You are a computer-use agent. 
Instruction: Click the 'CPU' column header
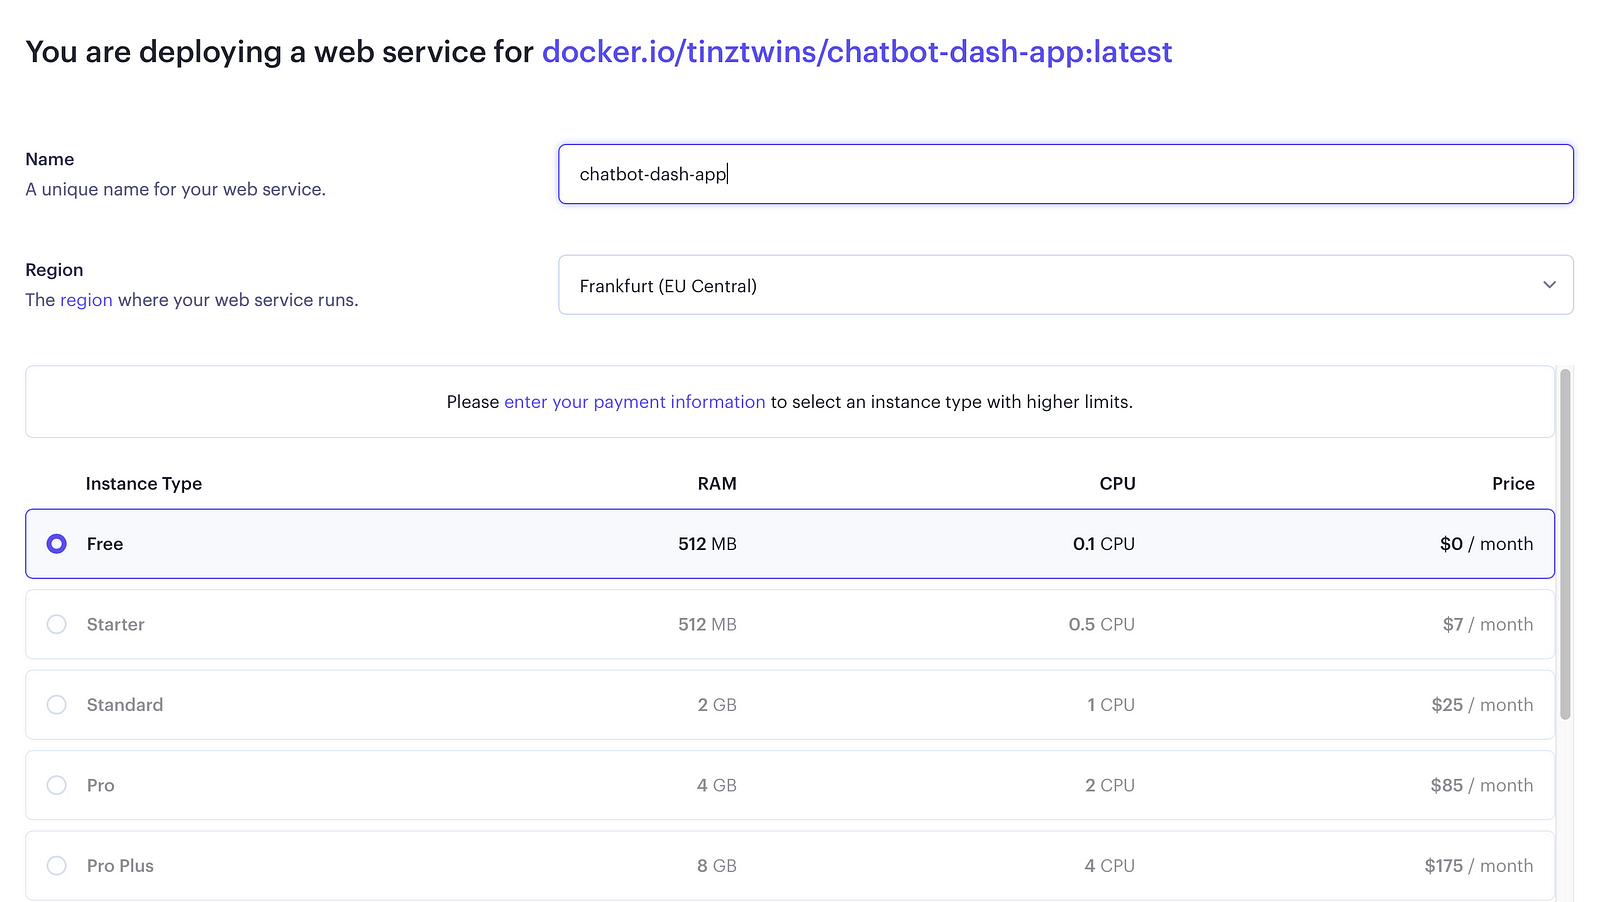(x=1118, y=484)
